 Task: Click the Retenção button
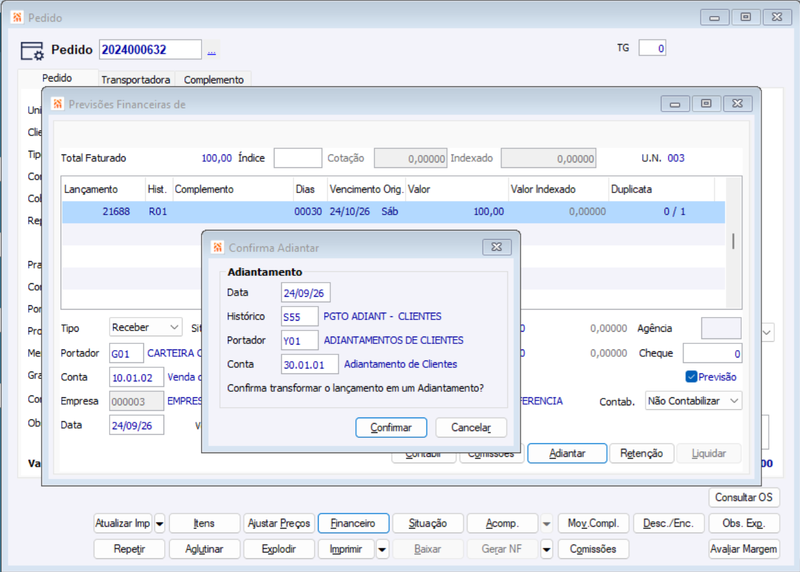pos(641,453)
